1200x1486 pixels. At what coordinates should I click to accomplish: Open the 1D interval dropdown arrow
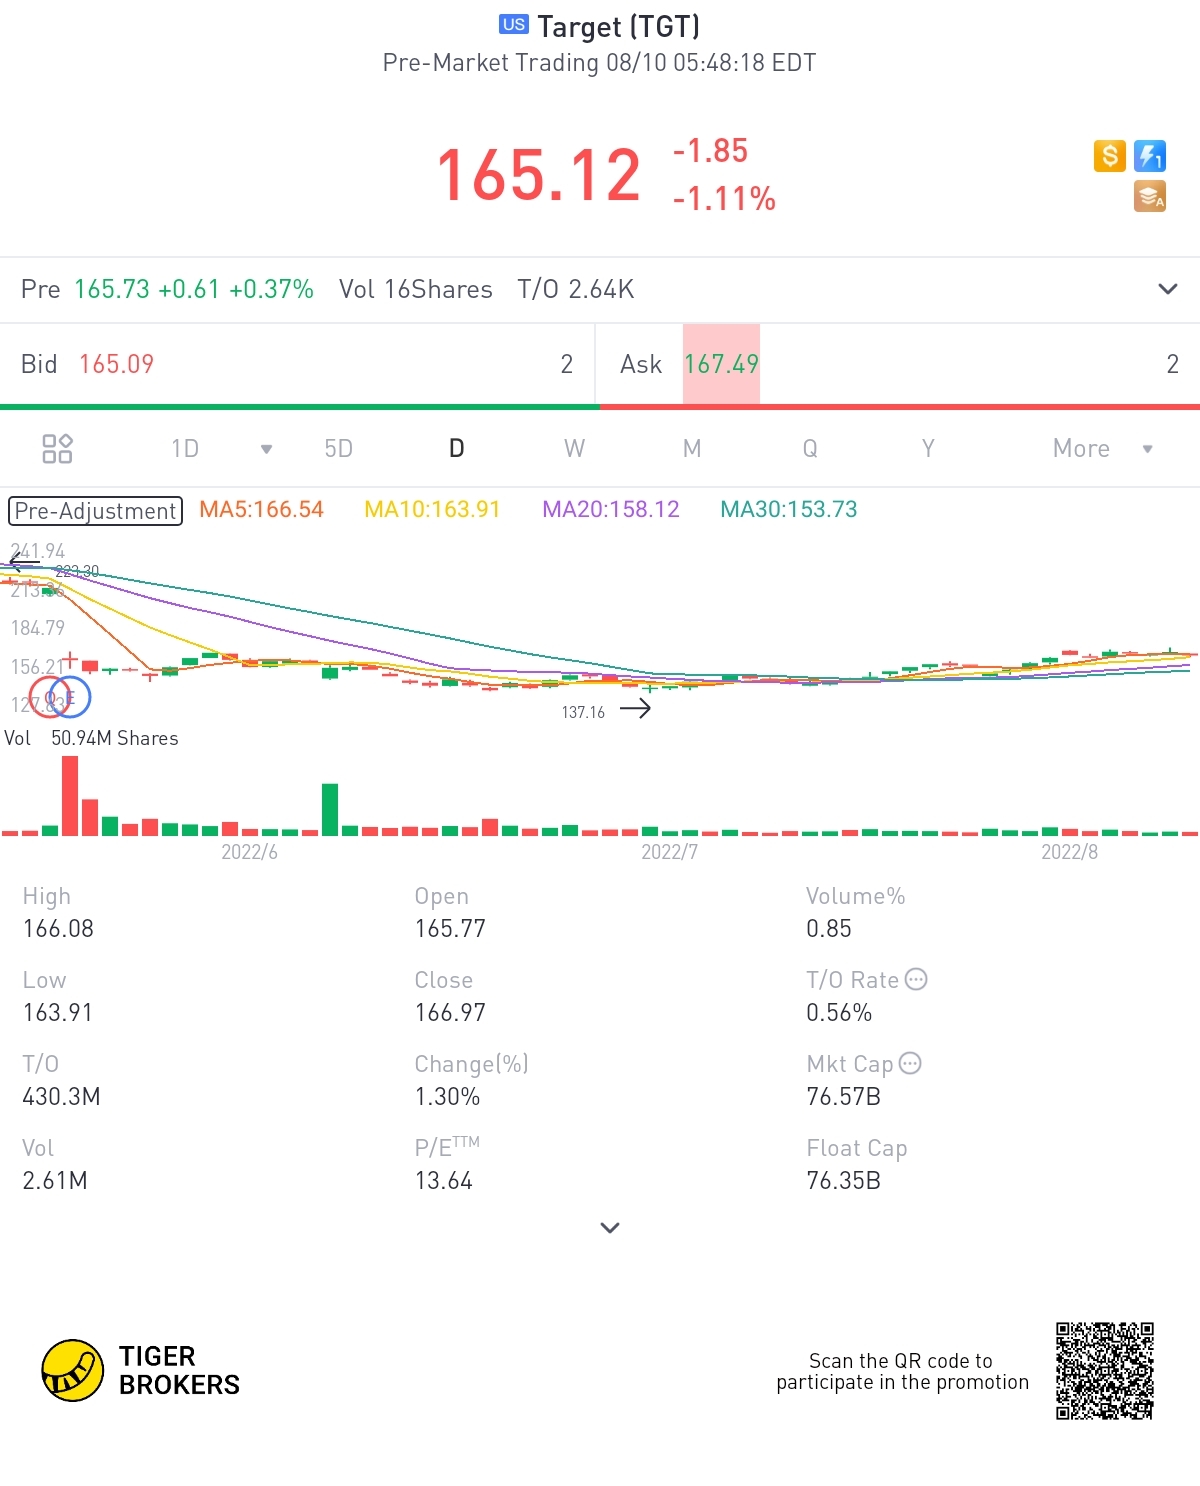pos(266,449)
